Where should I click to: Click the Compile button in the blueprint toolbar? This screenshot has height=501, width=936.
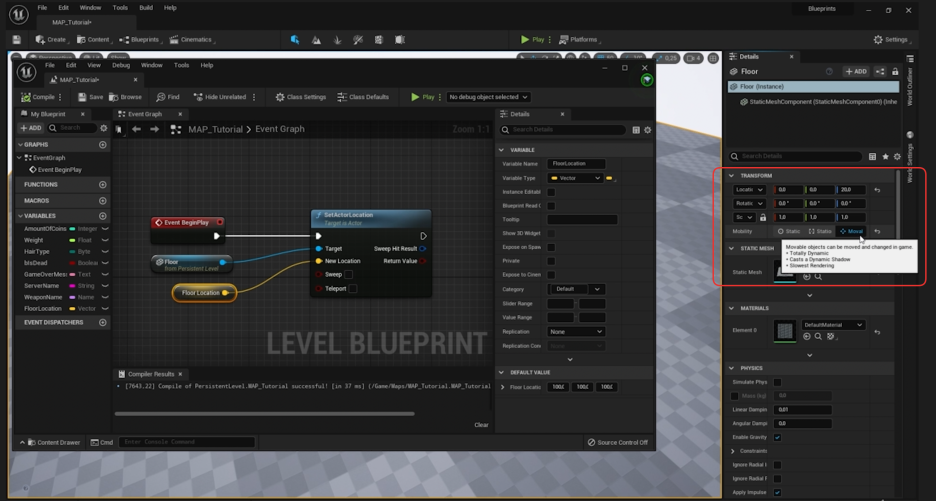click(38, 97)
